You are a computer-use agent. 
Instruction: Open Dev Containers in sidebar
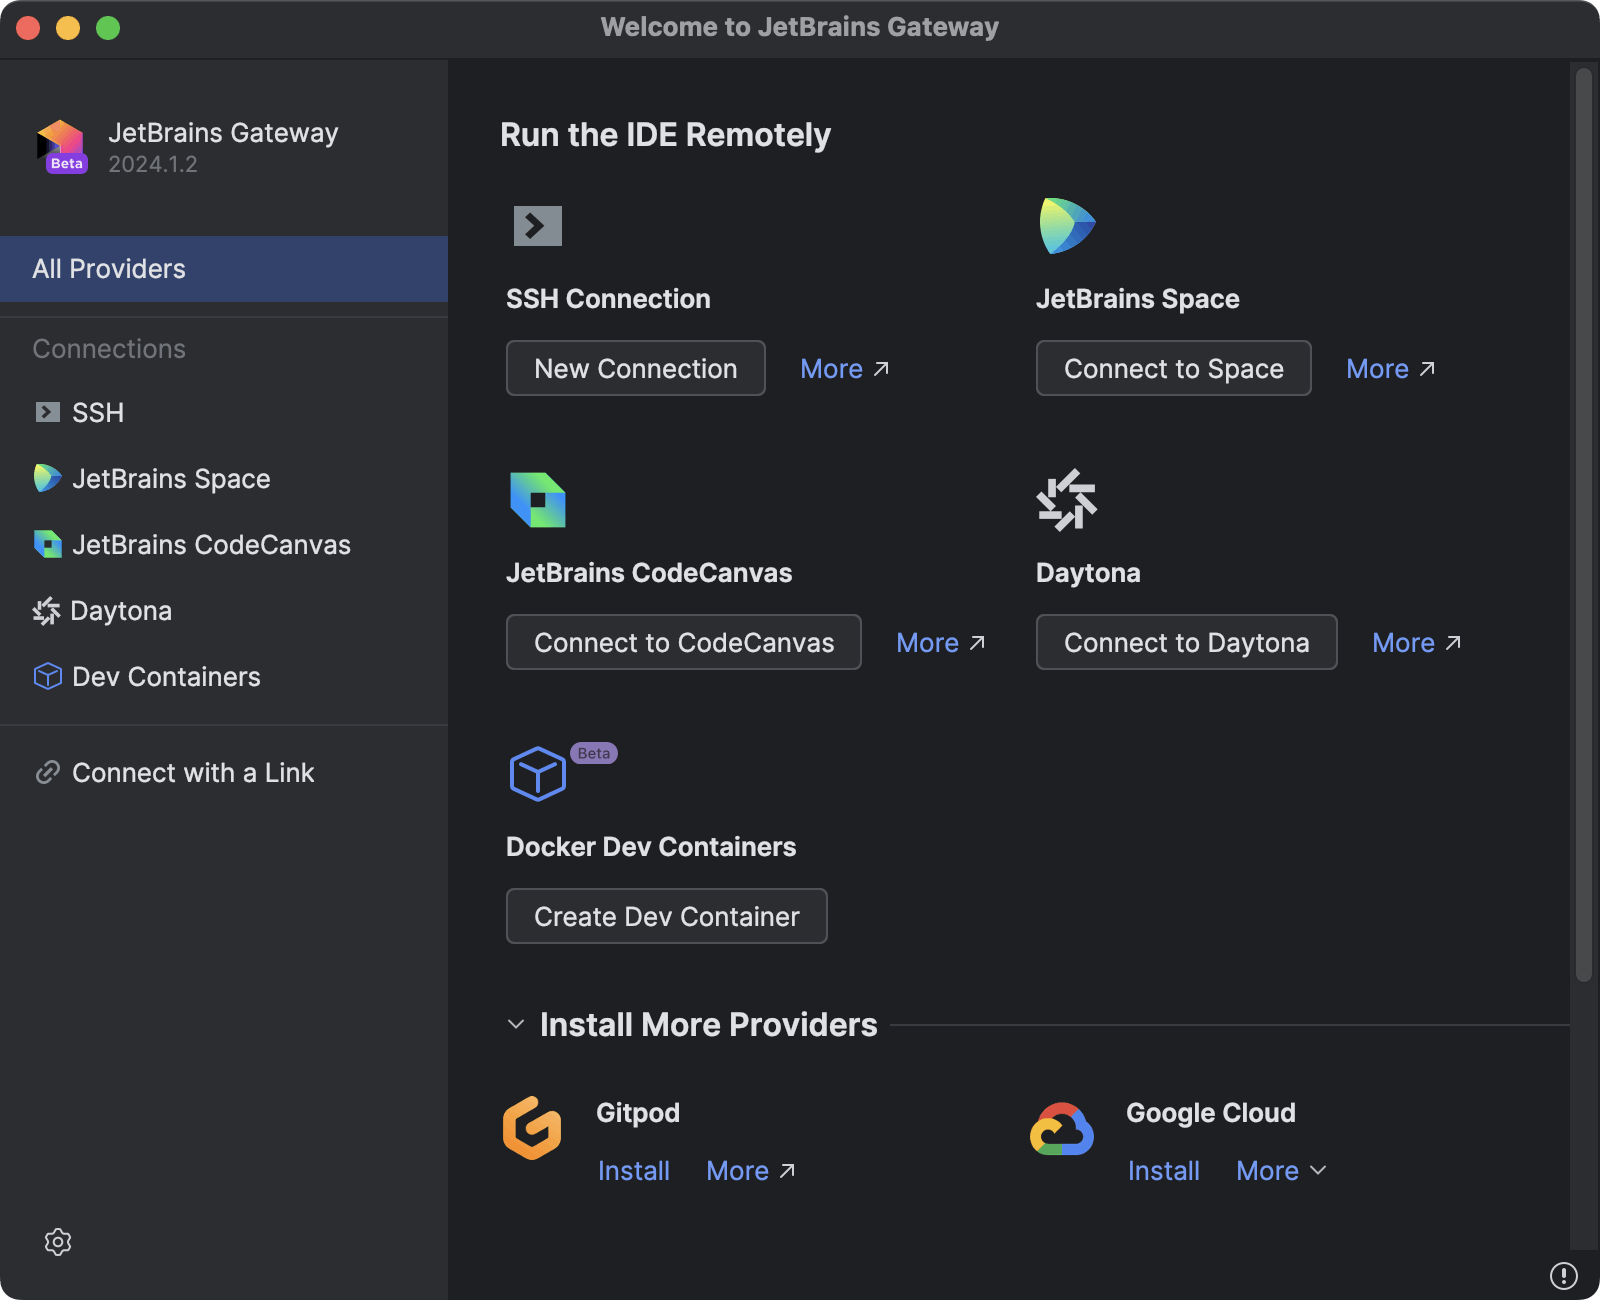coord(224,677)
